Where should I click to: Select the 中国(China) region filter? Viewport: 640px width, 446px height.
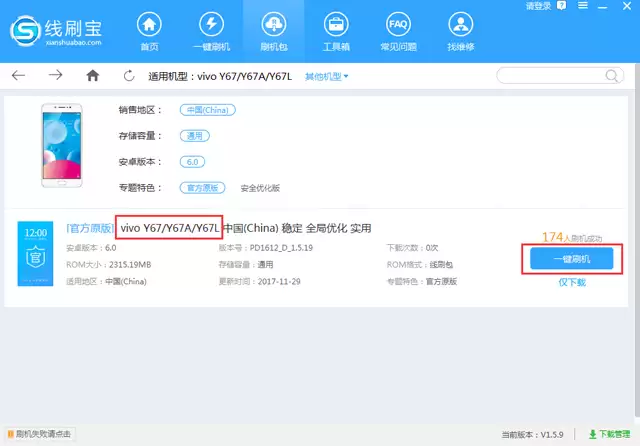point(208,110)
